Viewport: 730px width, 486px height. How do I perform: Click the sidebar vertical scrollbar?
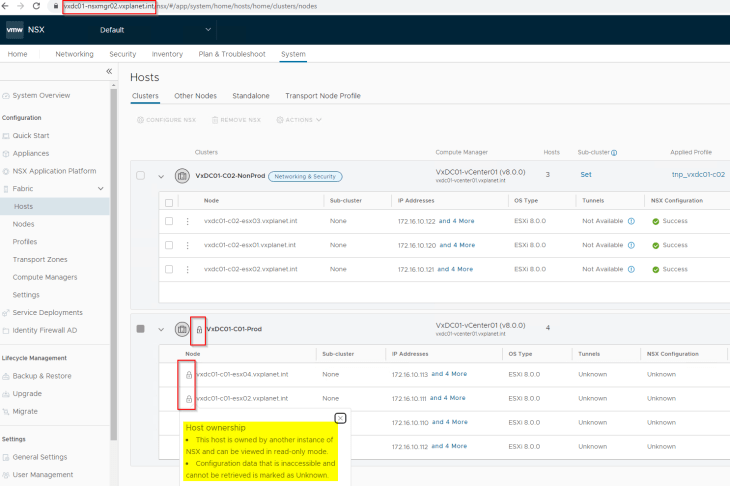pos(114,263)
